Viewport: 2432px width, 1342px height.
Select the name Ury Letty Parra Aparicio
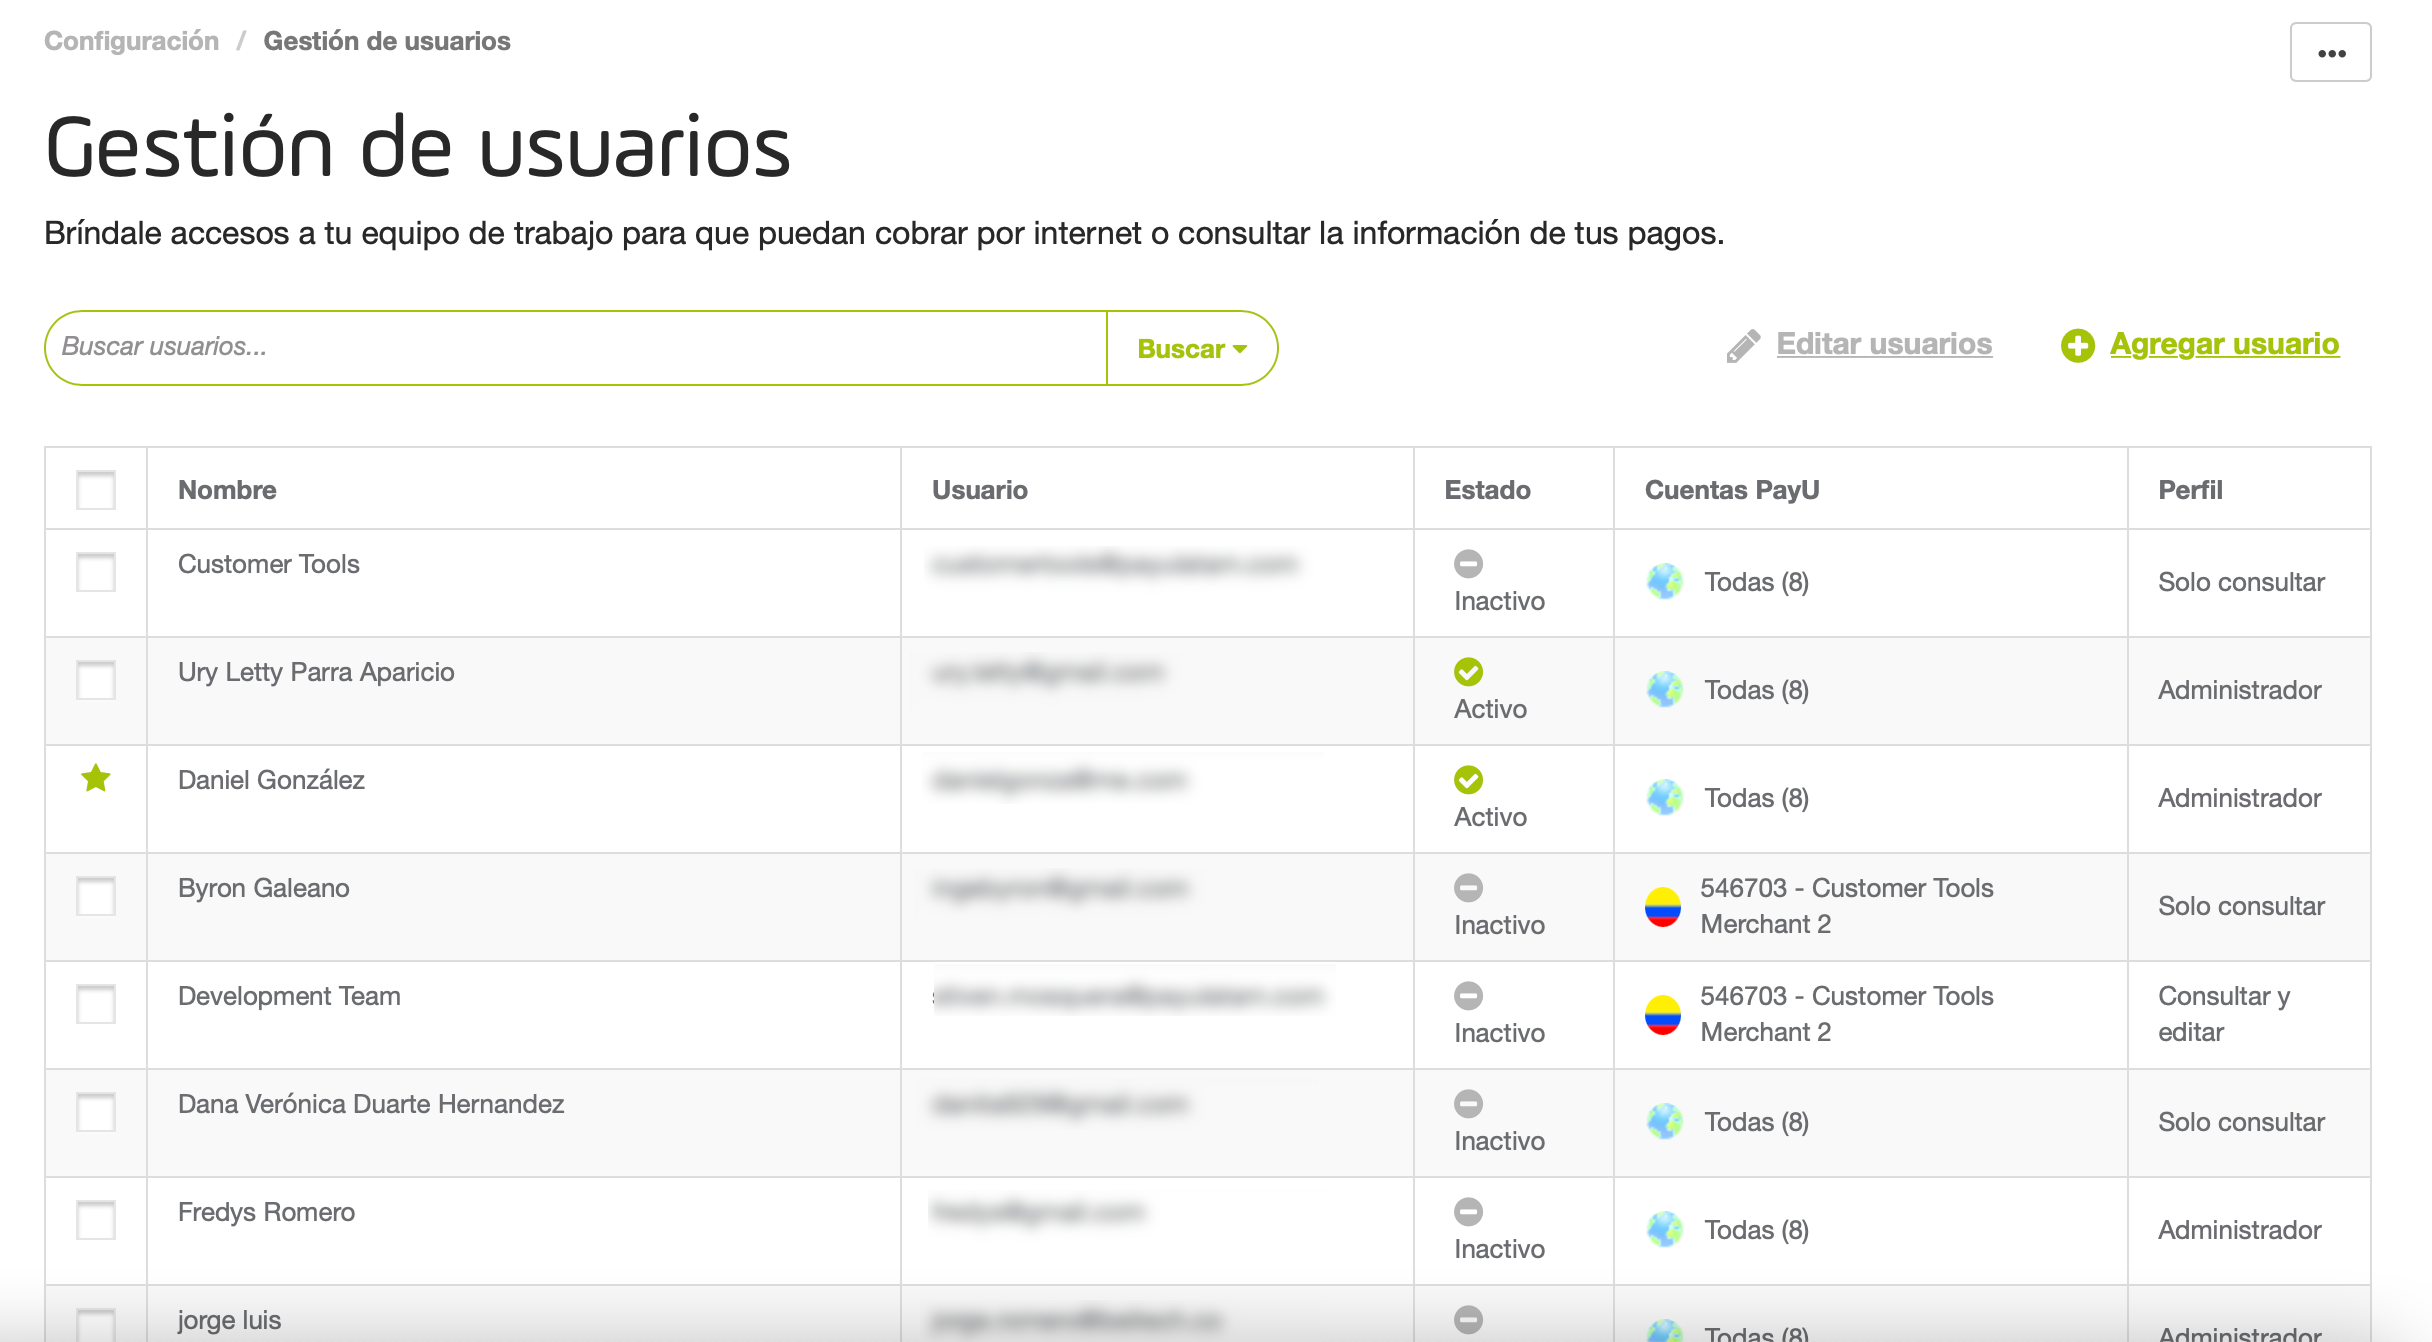[x=316, y=672]
